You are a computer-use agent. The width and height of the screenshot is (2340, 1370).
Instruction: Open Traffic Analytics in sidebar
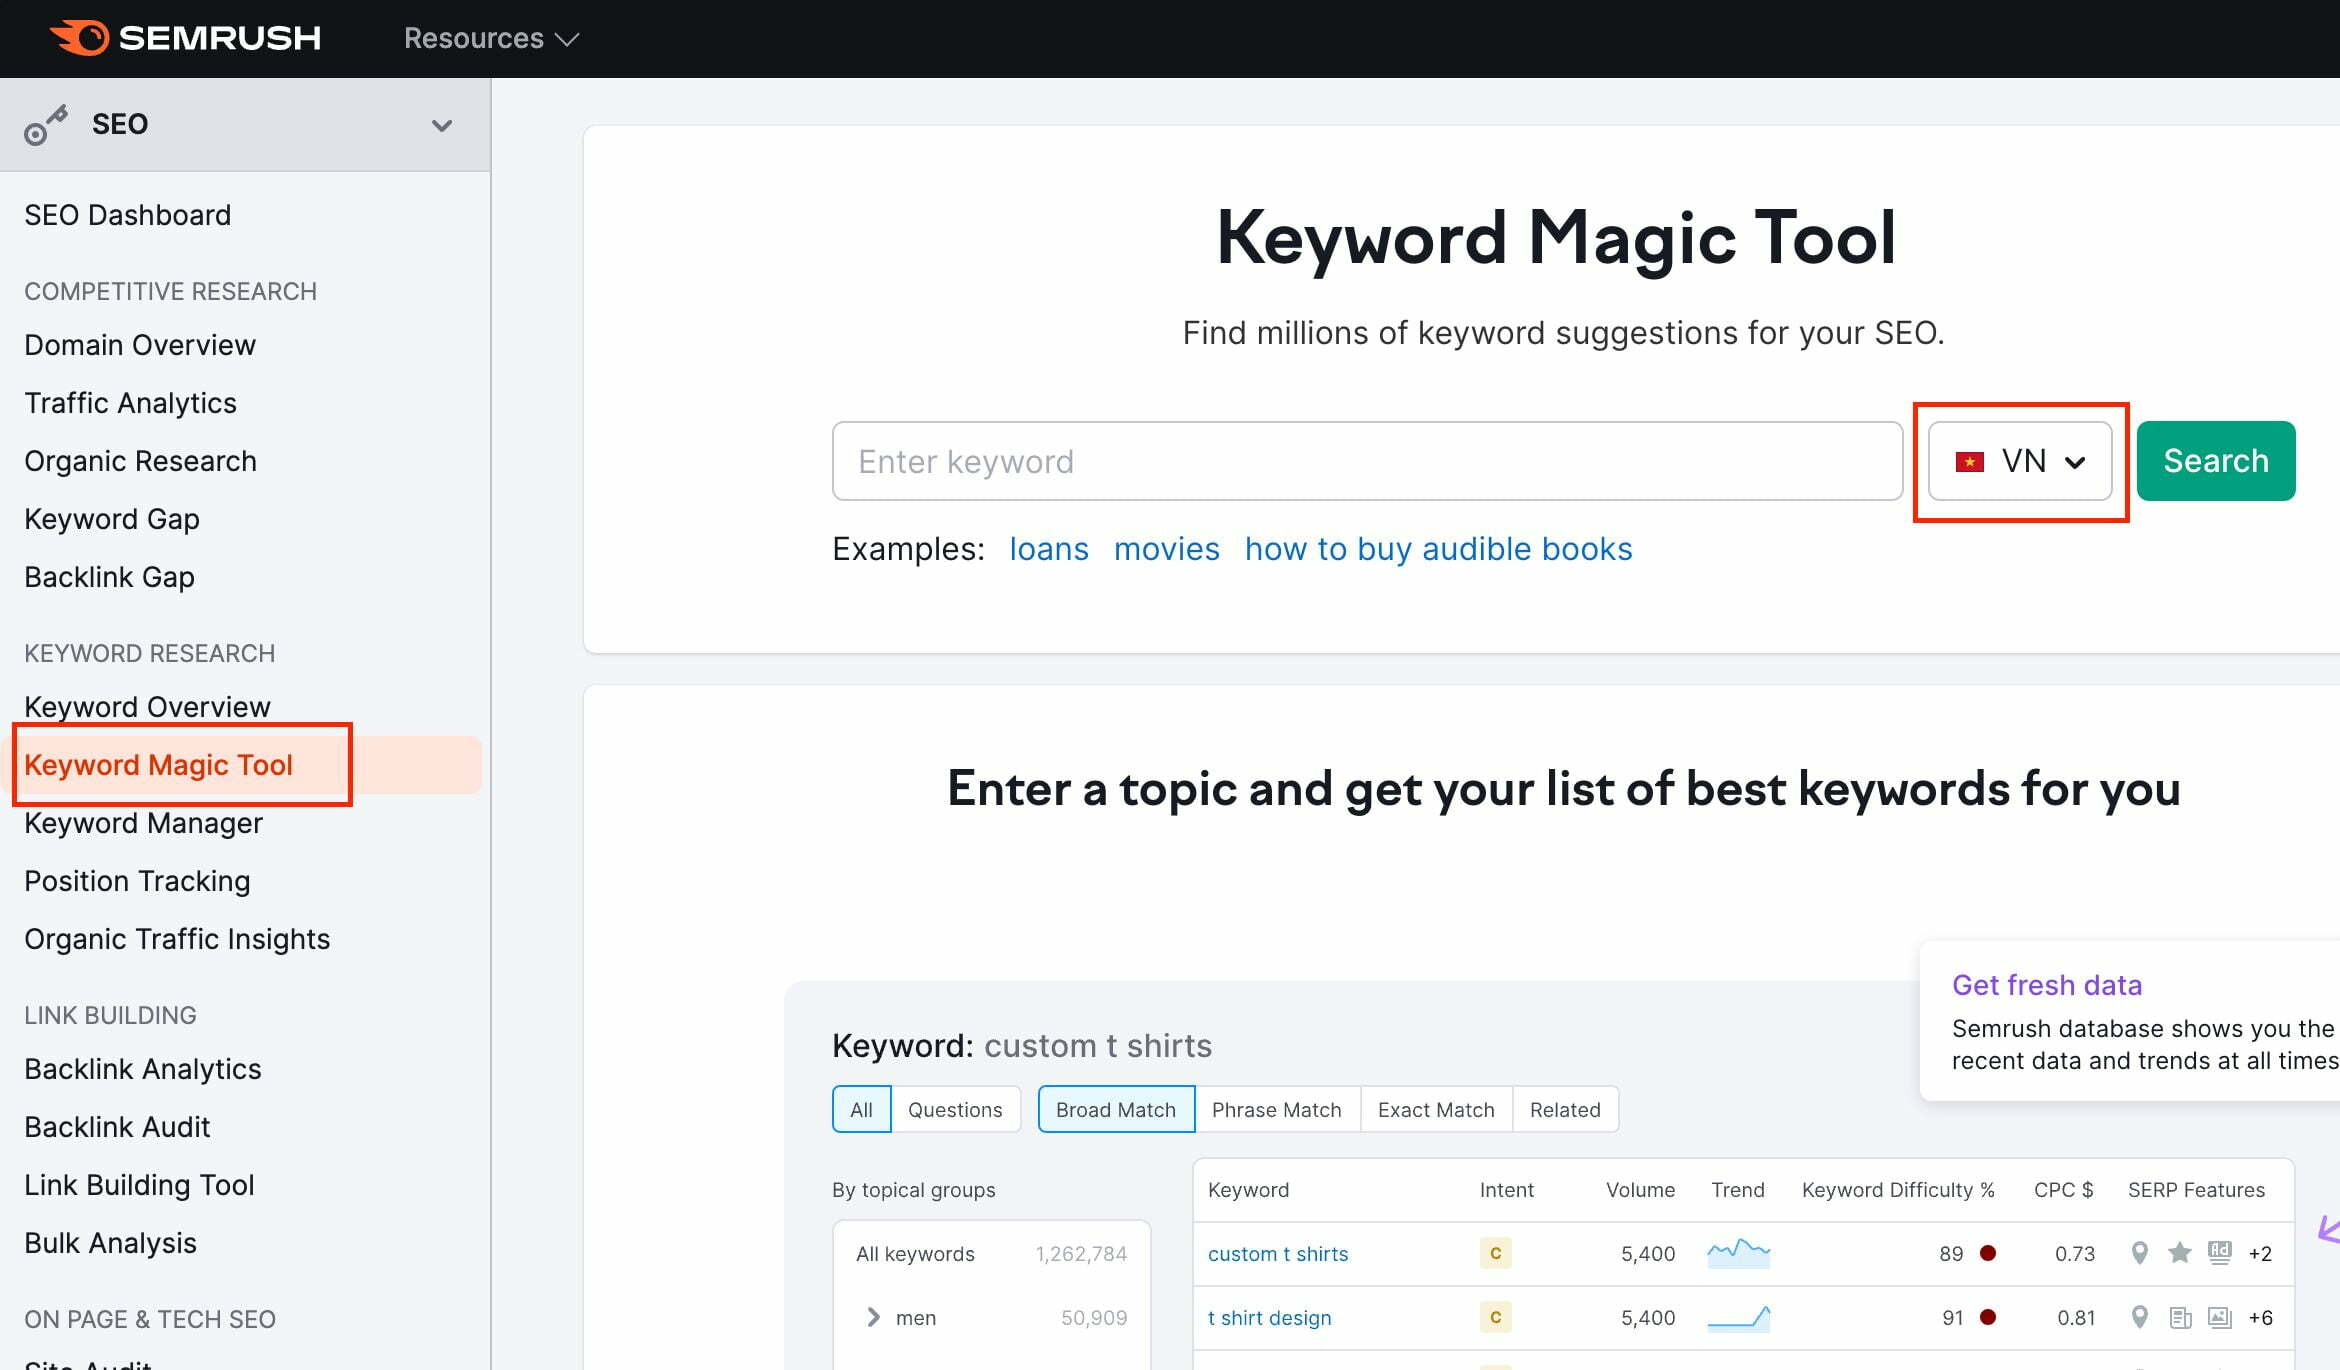130,403
